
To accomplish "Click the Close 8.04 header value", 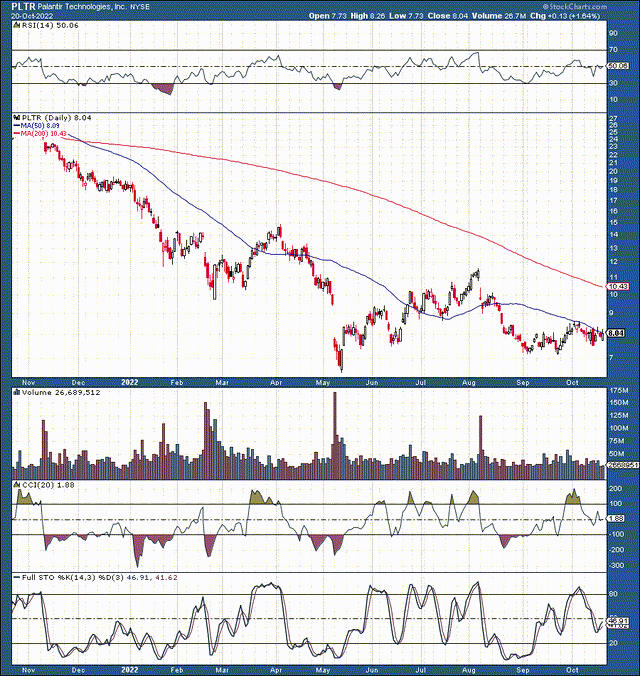I will coord(448,16).
